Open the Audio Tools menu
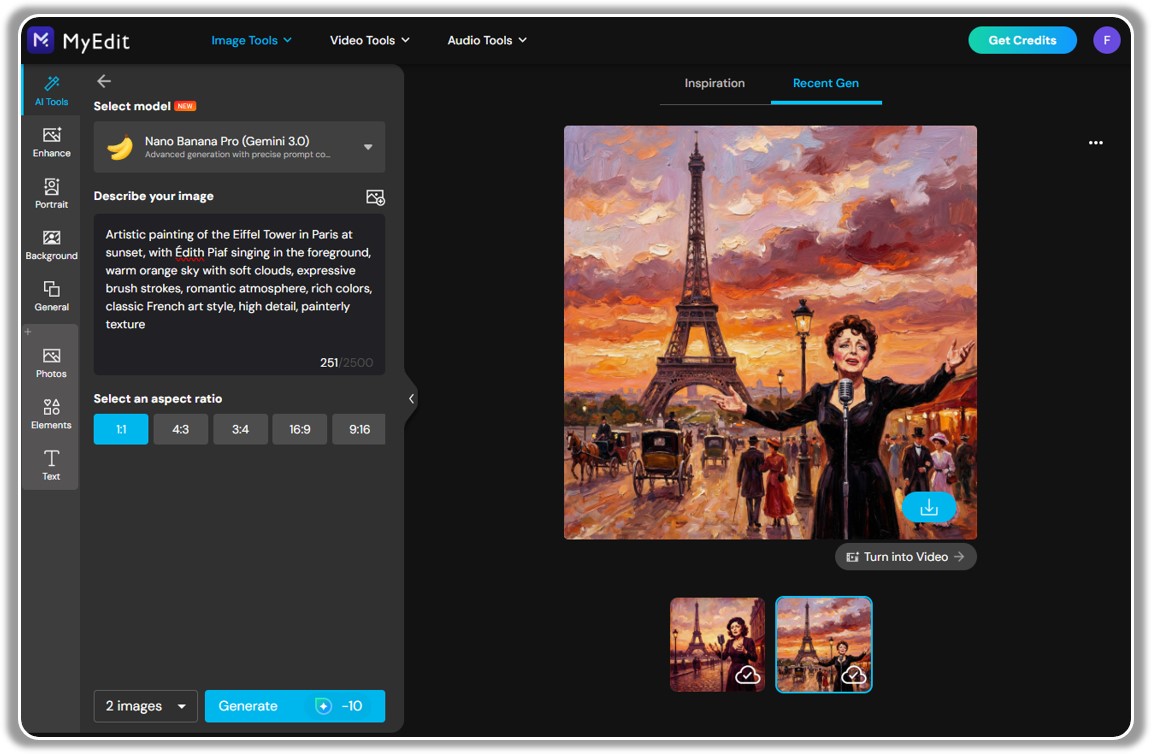This screenshot has width=1152, height=754. [x=487, y=40]
